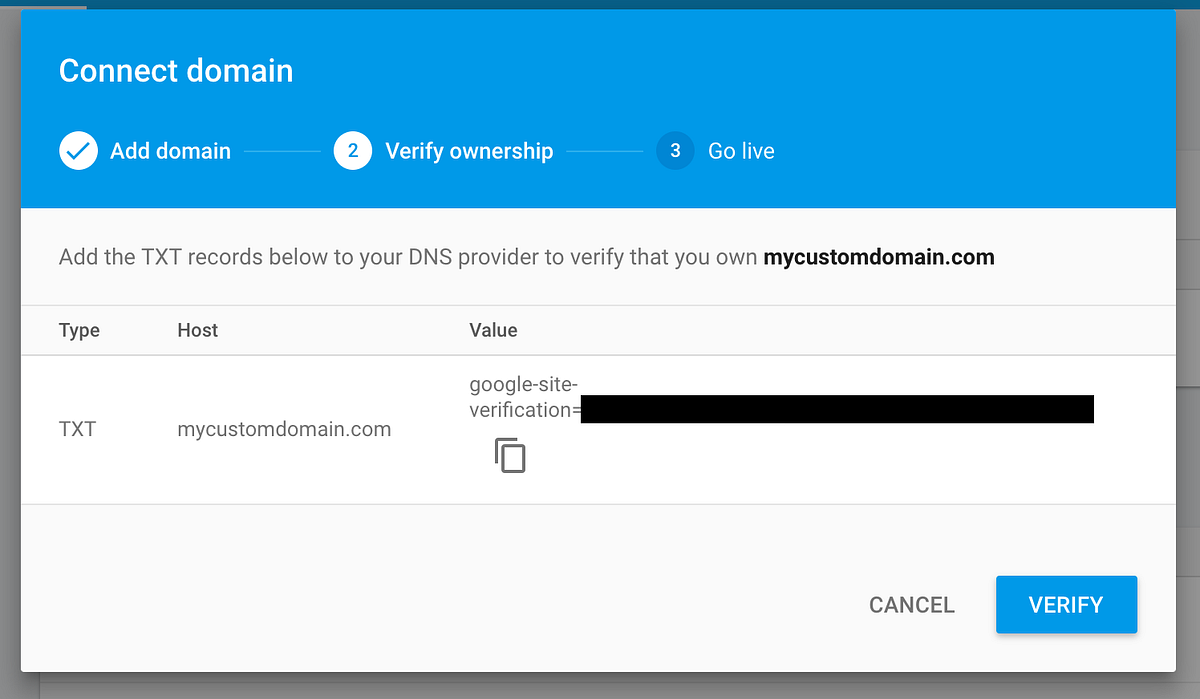
Task: Cancel the Connect domain dialog
Action: pyautogui.click(x=911, y=605)
